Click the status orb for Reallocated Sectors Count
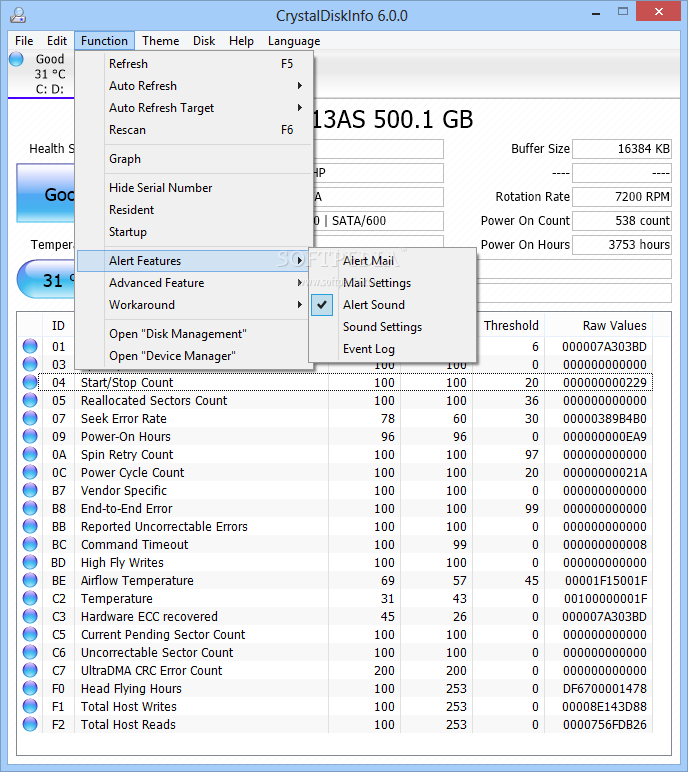 (x=30, y=400)
